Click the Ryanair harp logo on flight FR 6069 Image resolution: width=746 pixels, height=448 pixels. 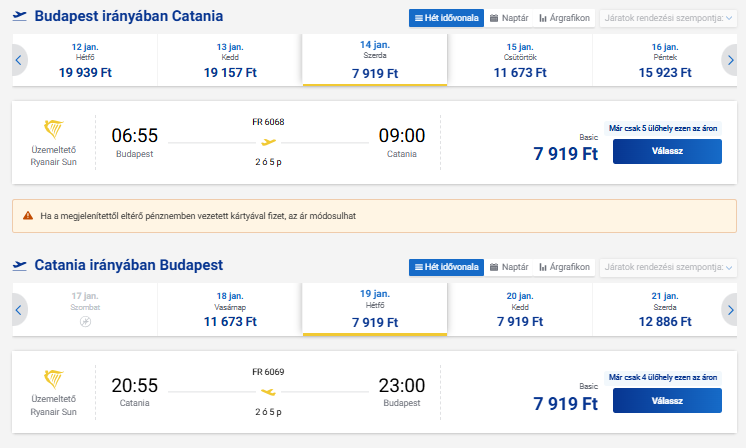(53, 379)
